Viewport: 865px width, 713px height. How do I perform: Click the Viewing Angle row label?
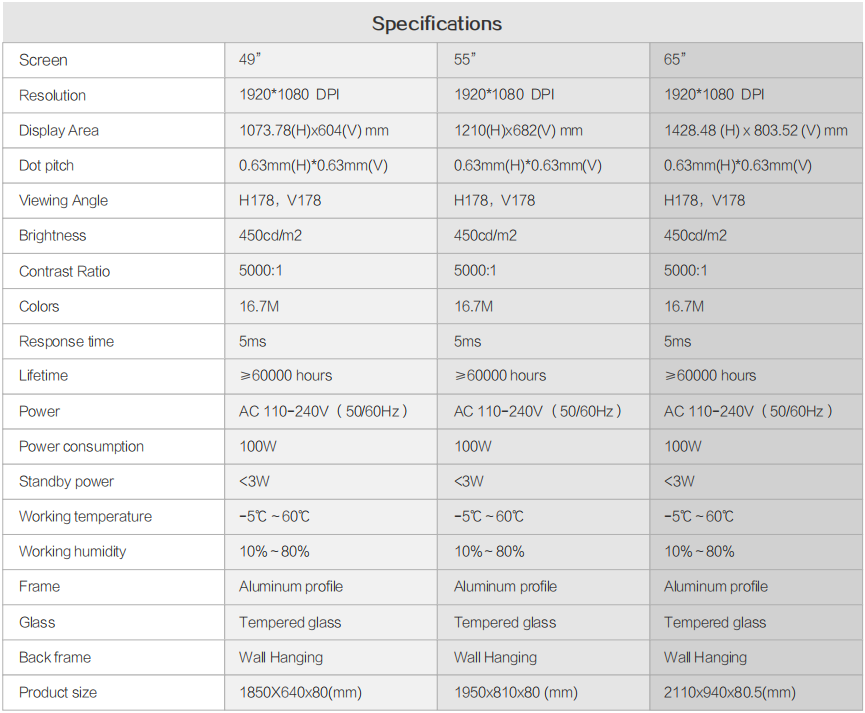click(x=63, y=200)
